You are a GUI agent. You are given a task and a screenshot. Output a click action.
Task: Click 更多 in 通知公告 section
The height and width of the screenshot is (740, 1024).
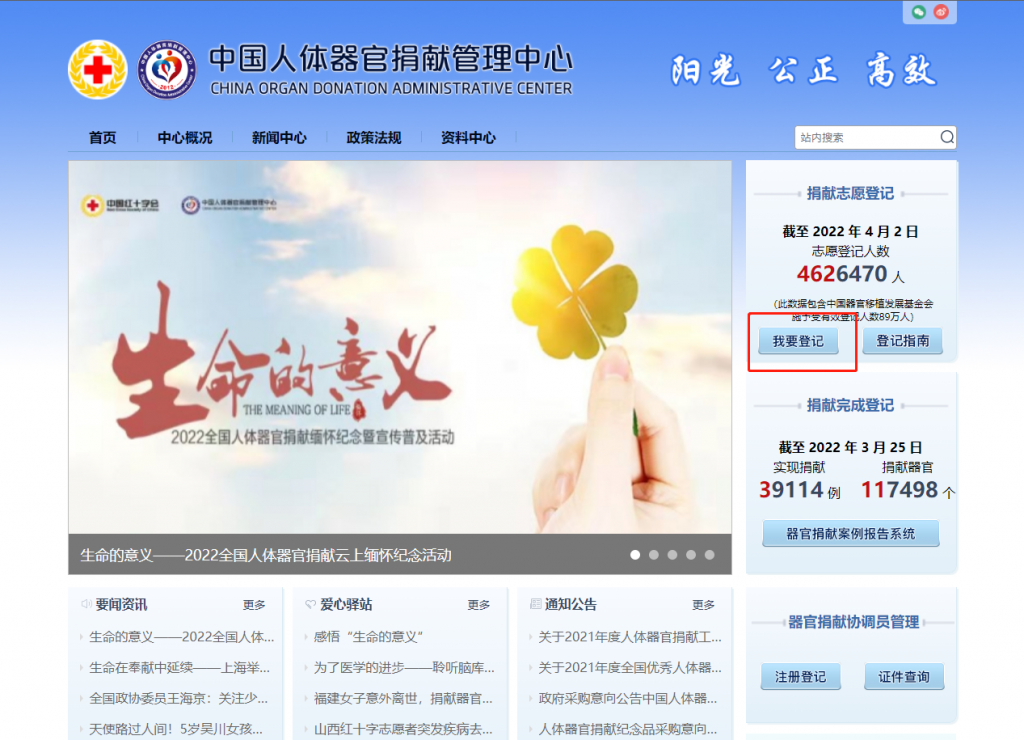703,605
